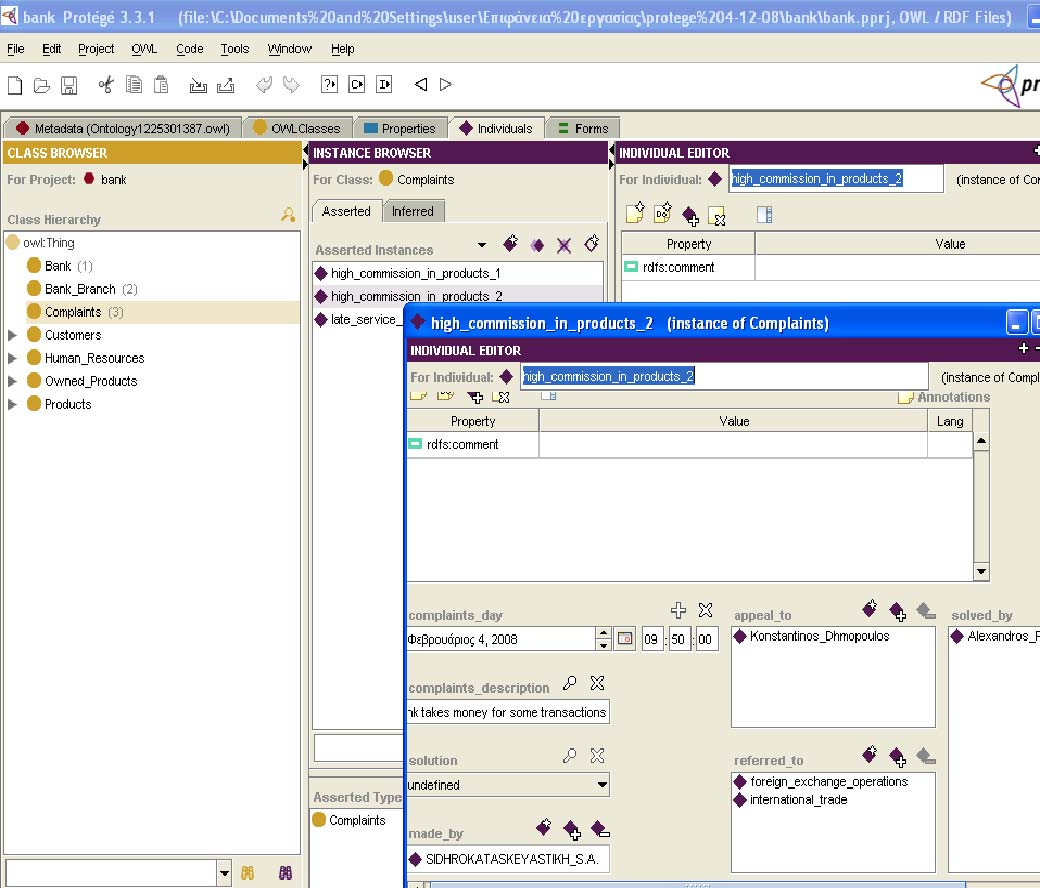The image size is (1040, 888).
Task: Open the Project menu
Action: tap(96, 49)
